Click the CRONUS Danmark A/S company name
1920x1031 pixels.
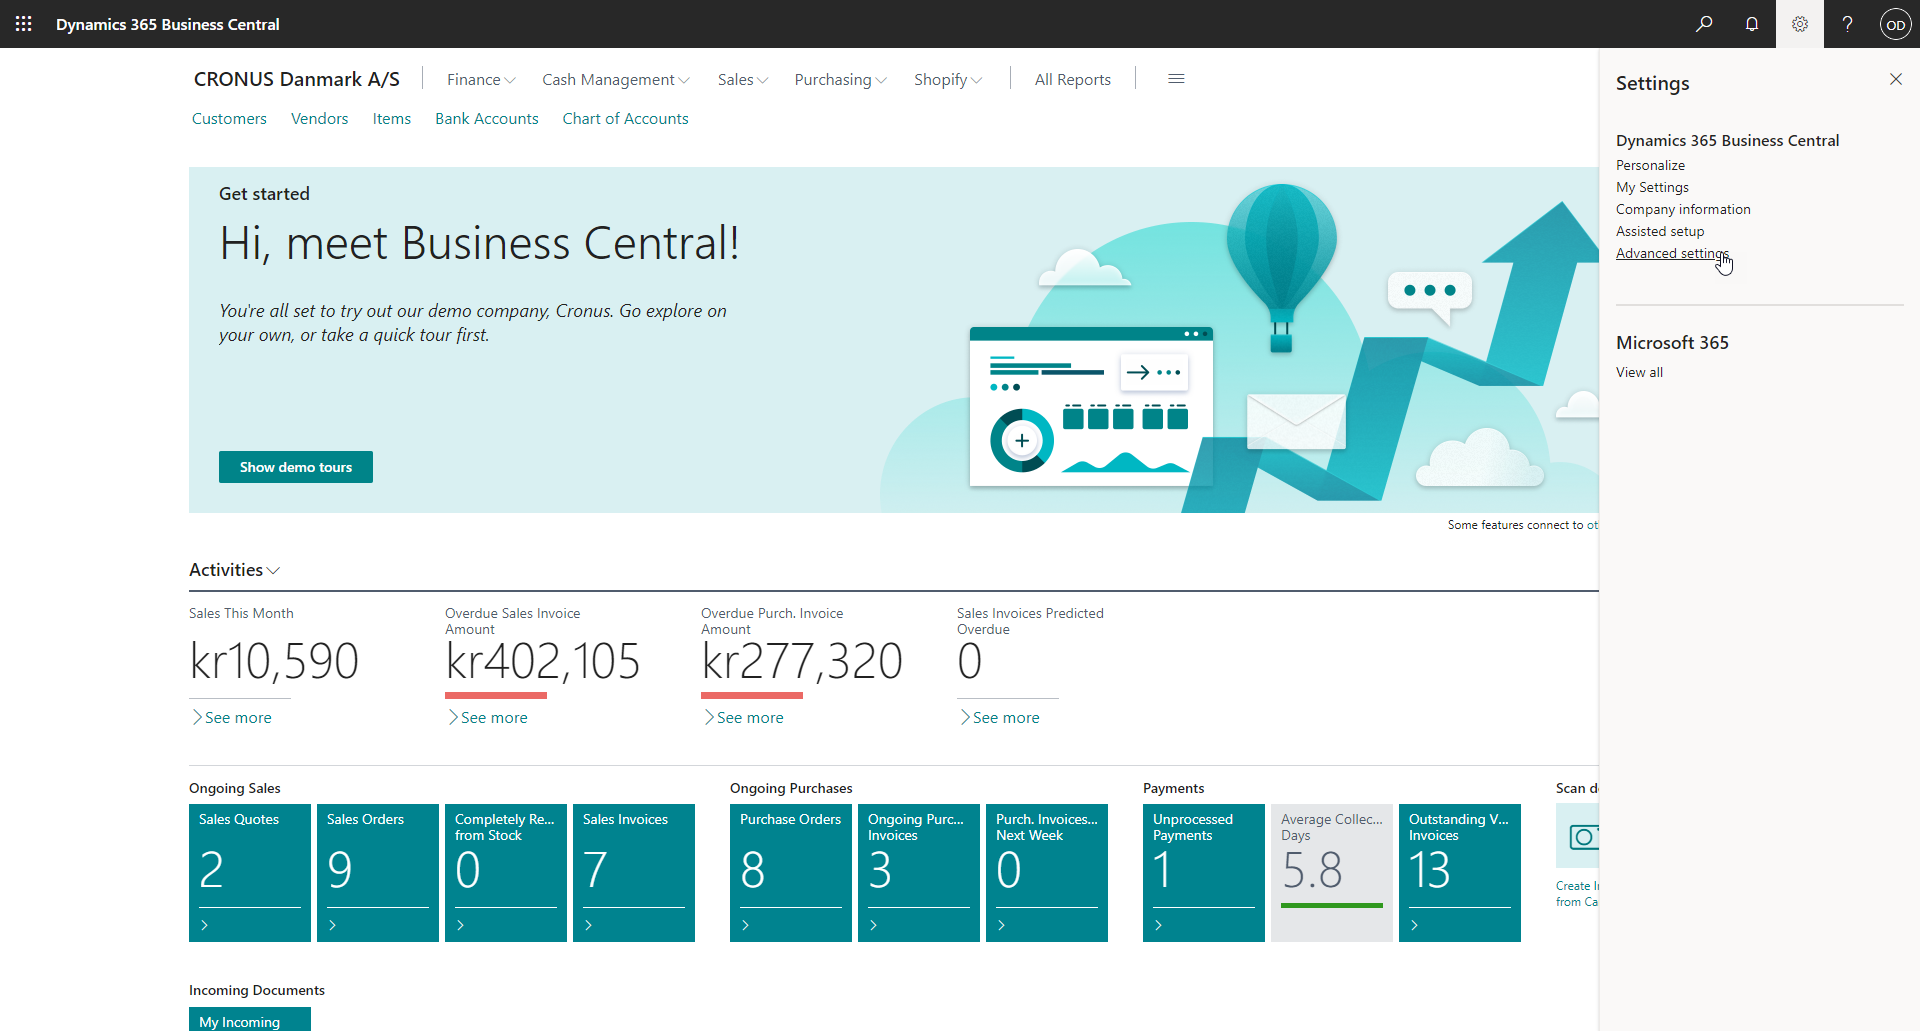click(x=297, y=79)
